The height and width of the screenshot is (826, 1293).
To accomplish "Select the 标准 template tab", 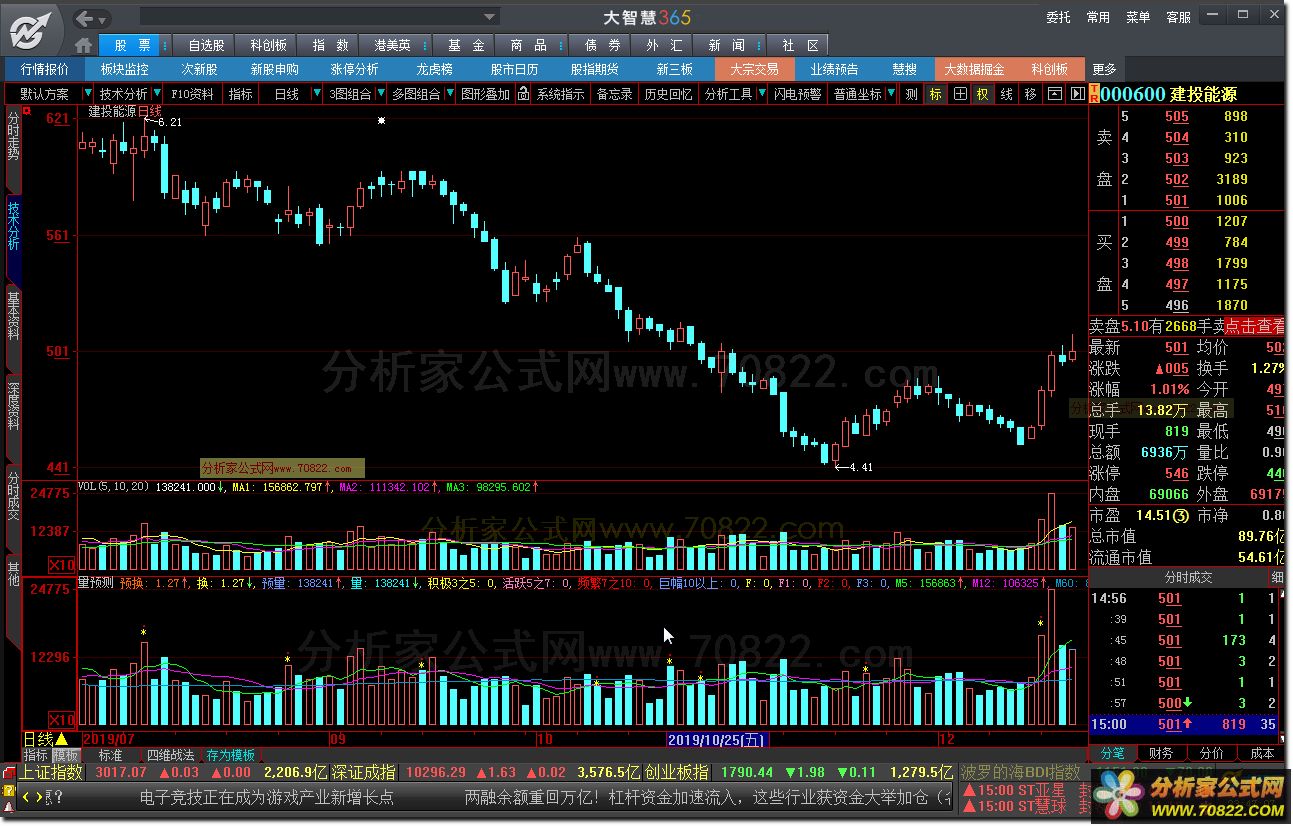I will click(110, 756).
